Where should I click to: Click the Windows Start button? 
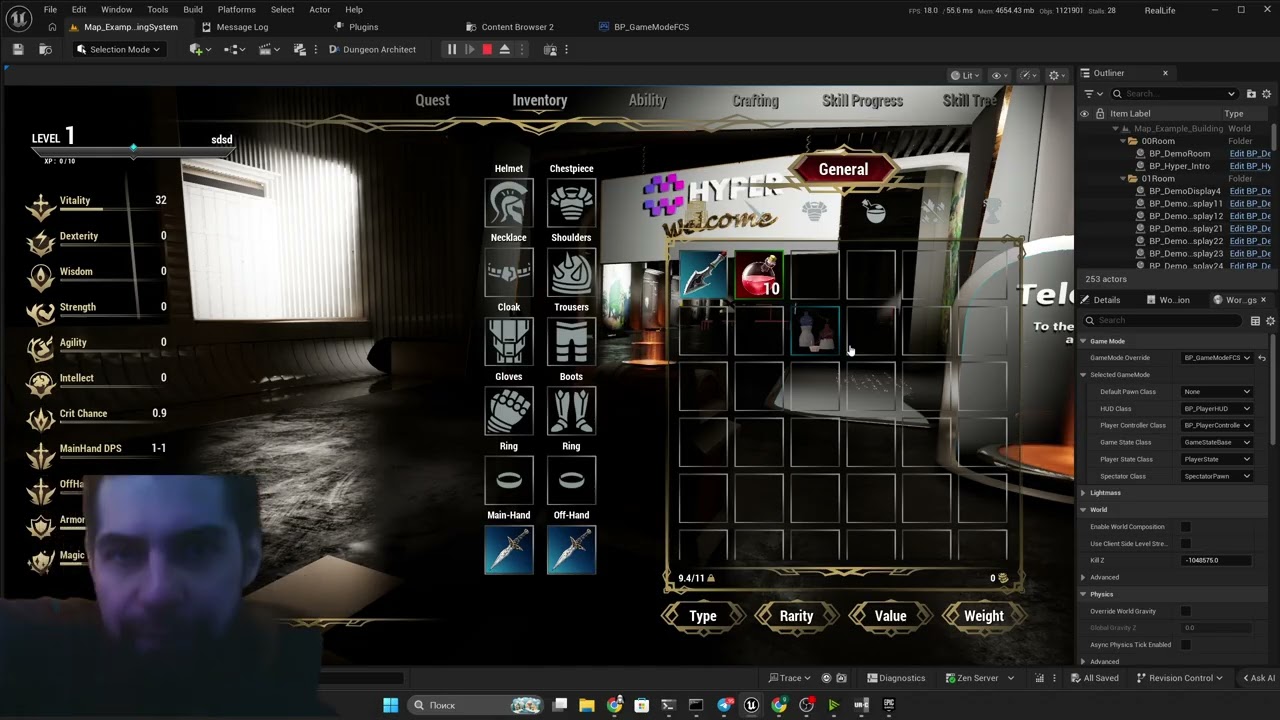pos(391,705)
